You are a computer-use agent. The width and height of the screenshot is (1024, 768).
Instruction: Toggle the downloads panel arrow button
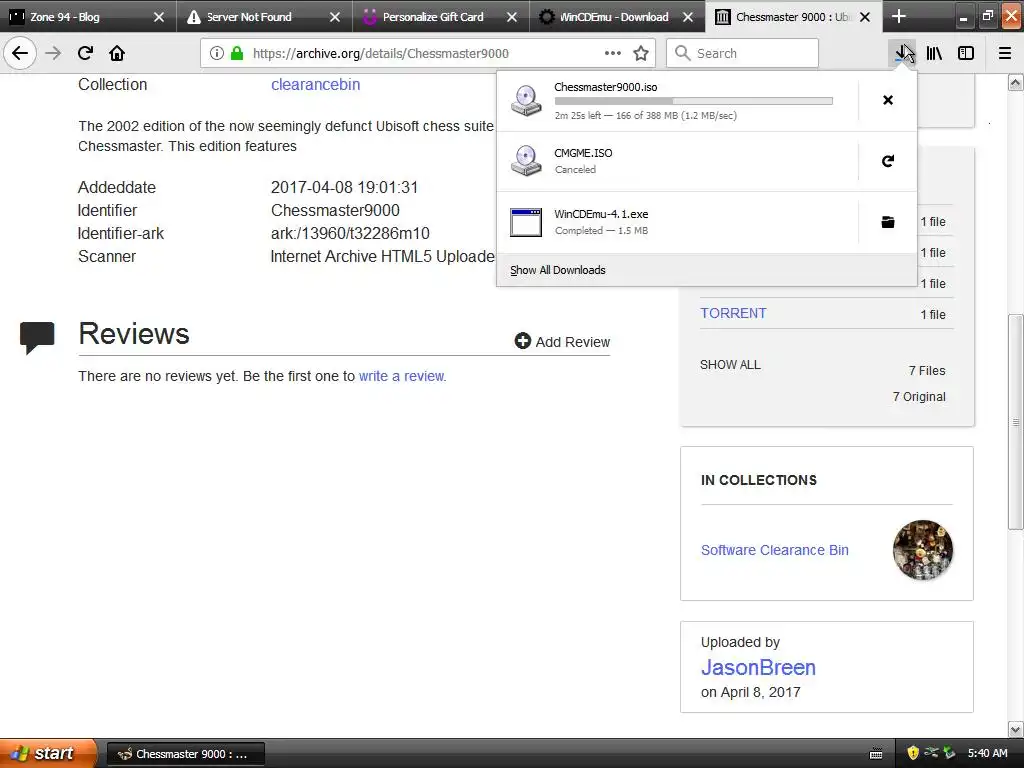point(903,54)
